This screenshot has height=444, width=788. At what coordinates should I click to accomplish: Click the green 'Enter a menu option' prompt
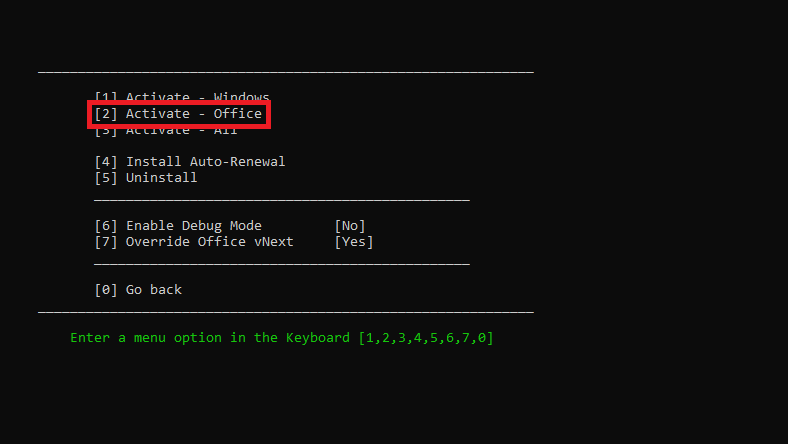pos(281,338)
